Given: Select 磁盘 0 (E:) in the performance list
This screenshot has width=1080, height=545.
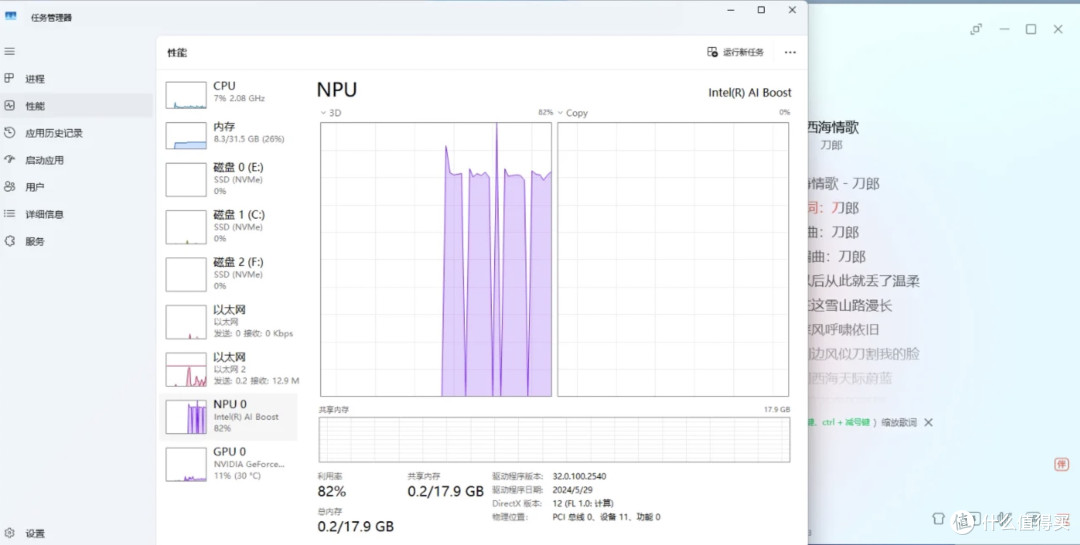Looking at the screenshot, I should coord(229,179).
